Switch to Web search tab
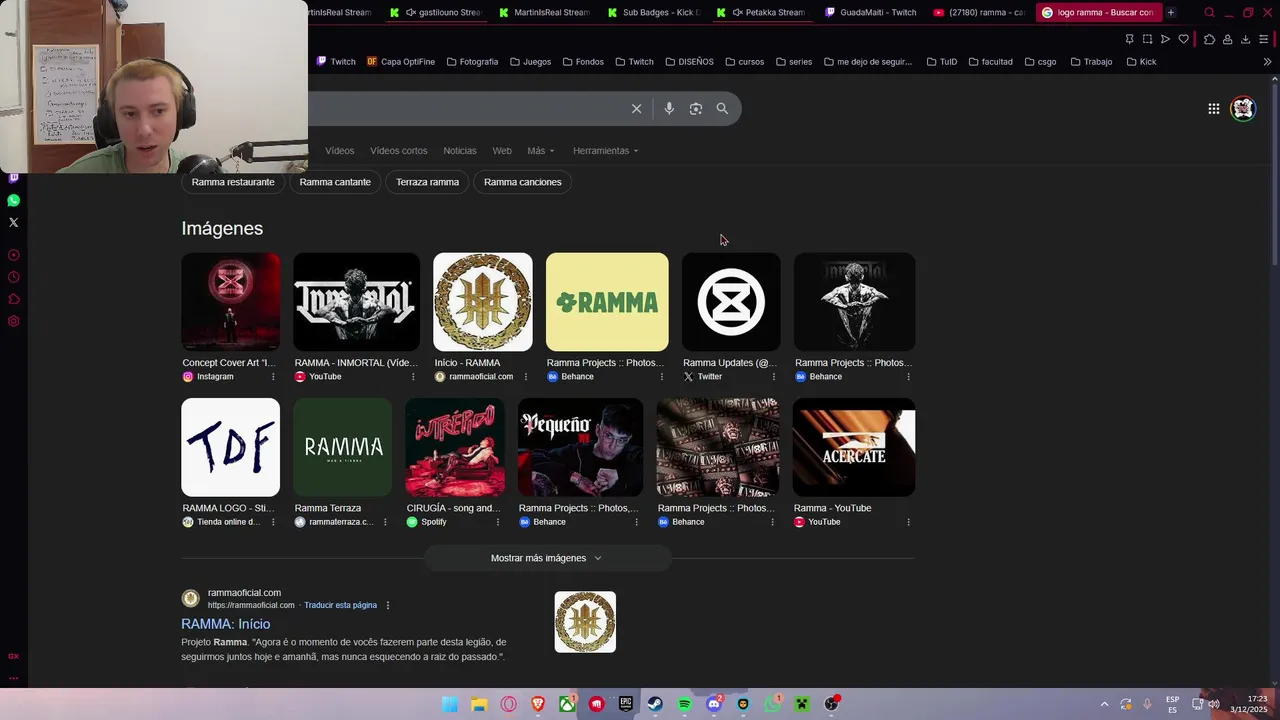 pos(502,151)
